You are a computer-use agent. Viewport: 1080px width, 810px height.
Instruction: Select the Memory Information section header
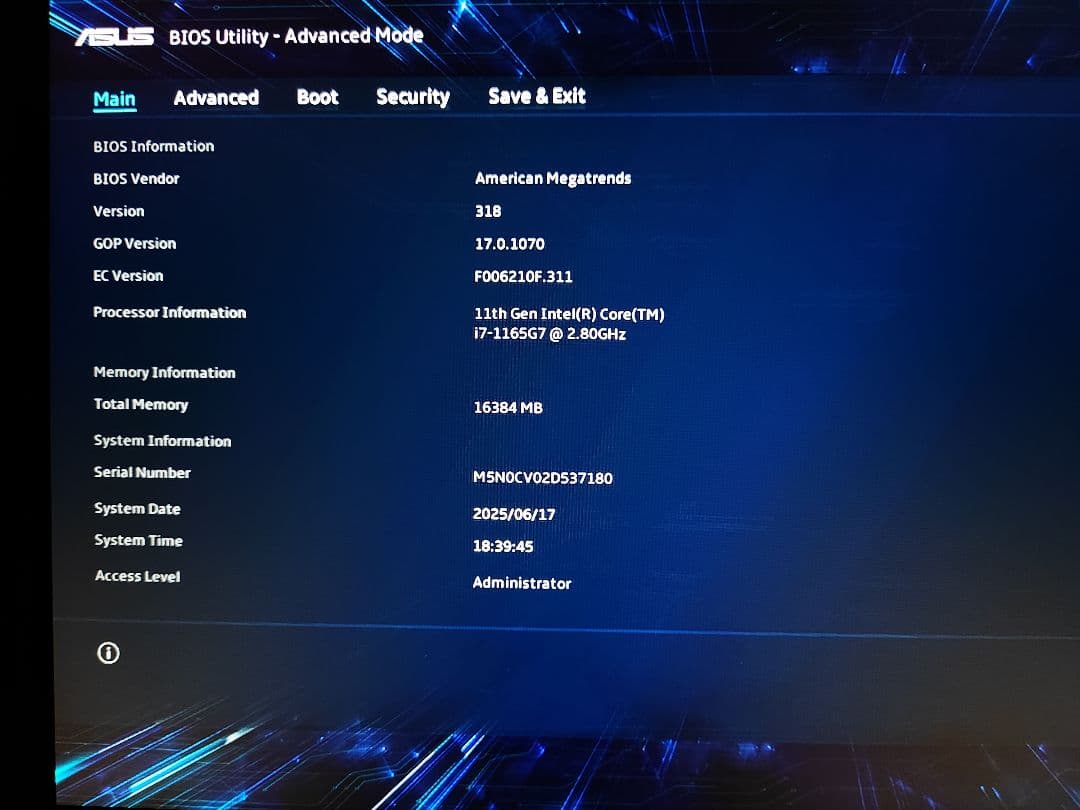(164, 372)
